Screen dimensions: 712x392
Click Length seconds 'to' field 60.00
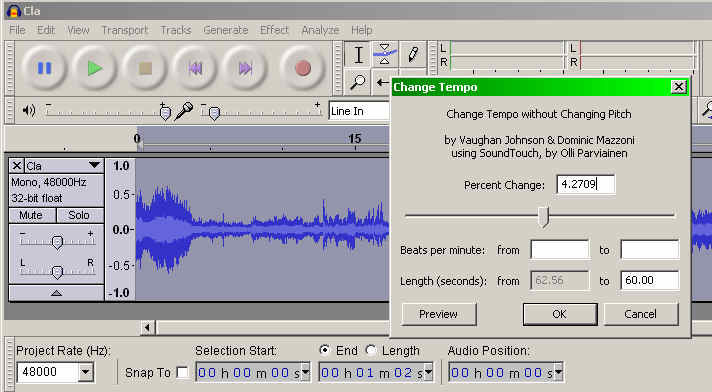tap(650, 280)
